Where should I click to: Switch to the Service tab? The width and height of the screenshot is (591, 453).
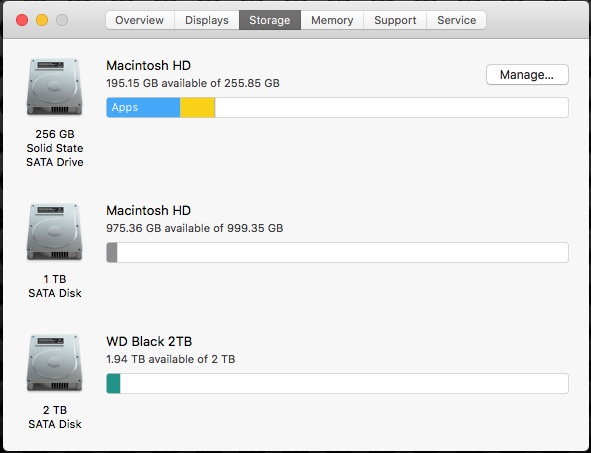click(456, 20)
